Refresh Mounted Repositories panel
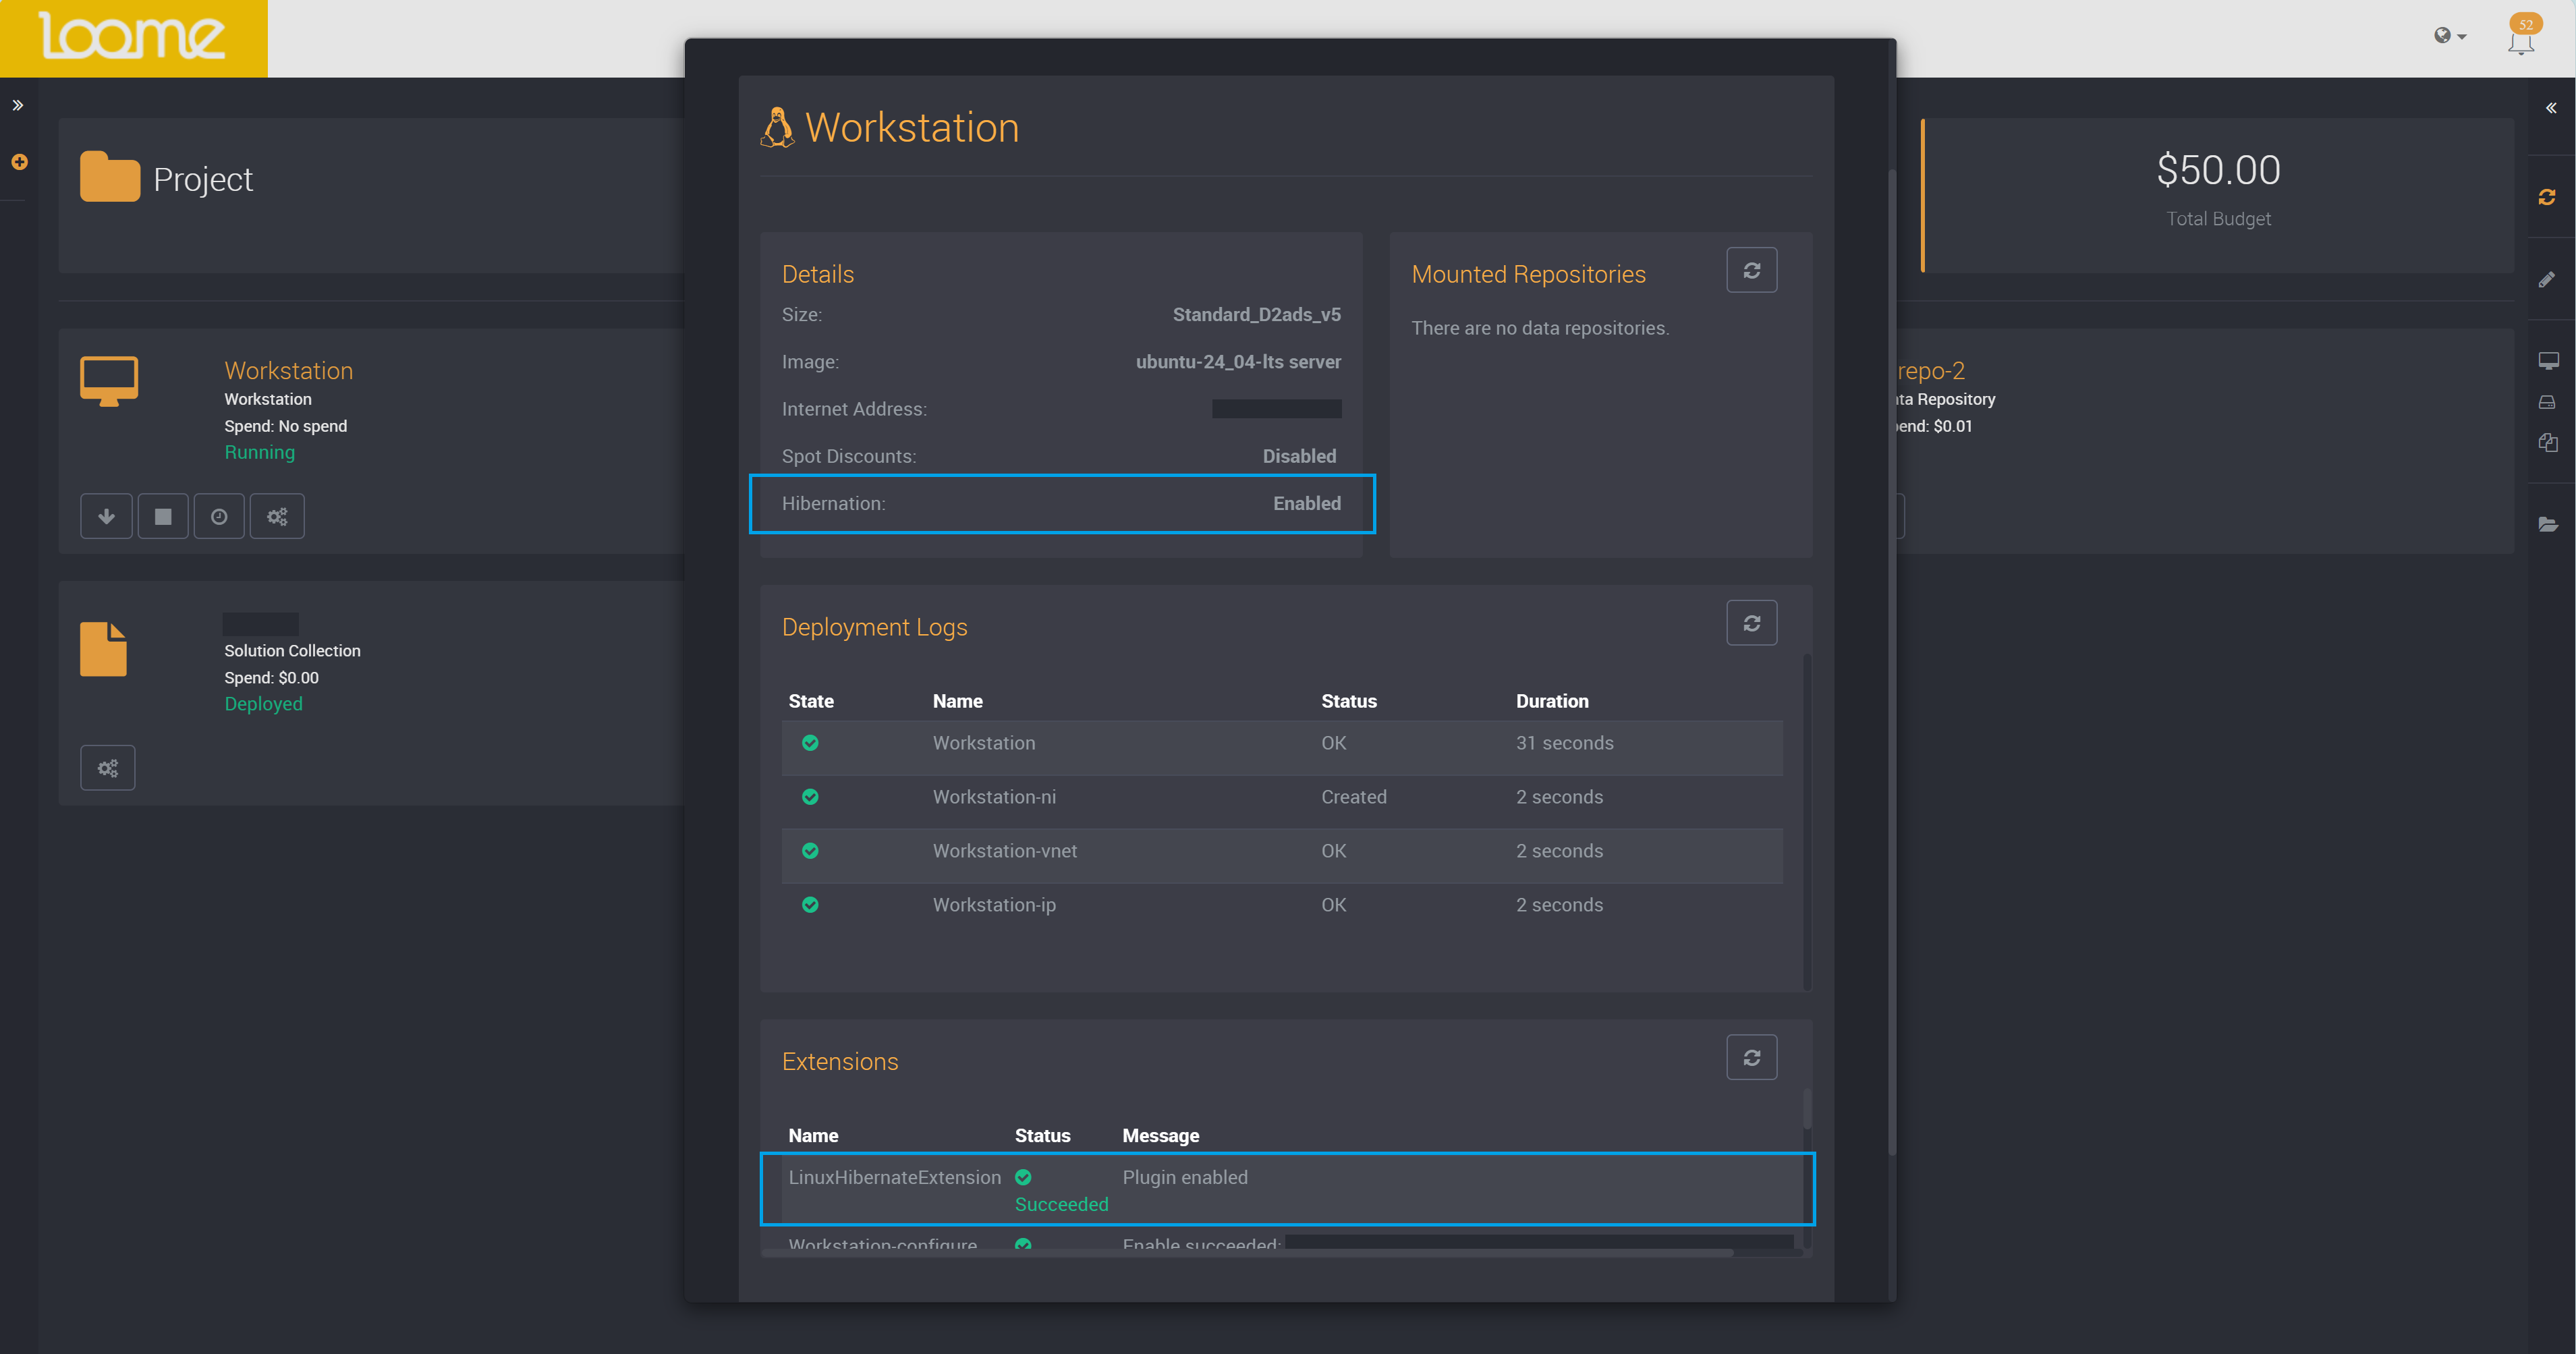This screenshot has width=2576, height=1354. [1751, 270]
